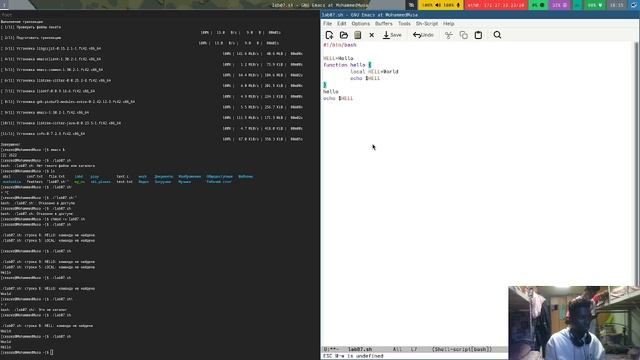Click the 'emacs &' command line in terminal
The image size is (640, 360).
click(33, 150)
